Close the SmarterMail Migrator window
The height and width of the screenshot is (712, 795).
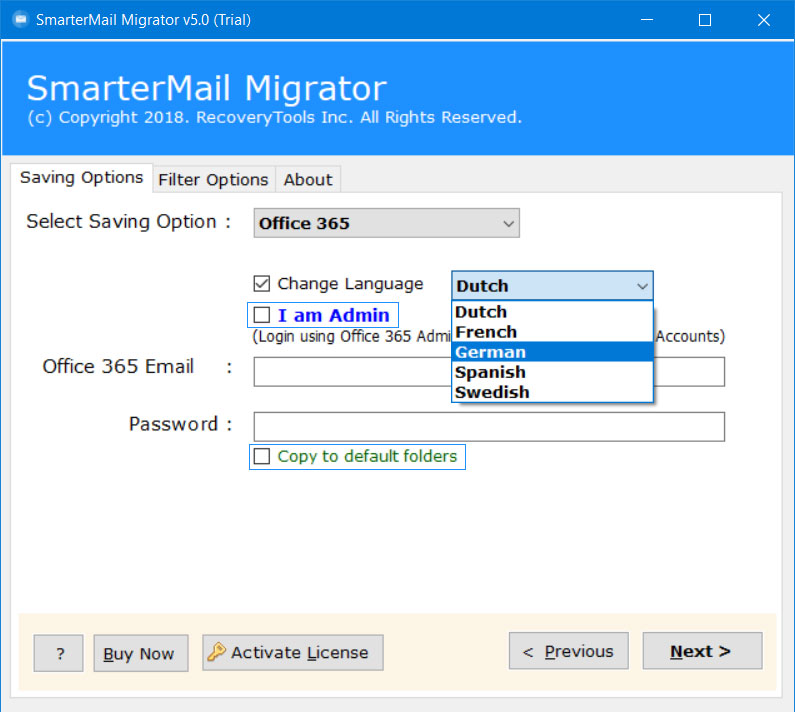(764, 20)
